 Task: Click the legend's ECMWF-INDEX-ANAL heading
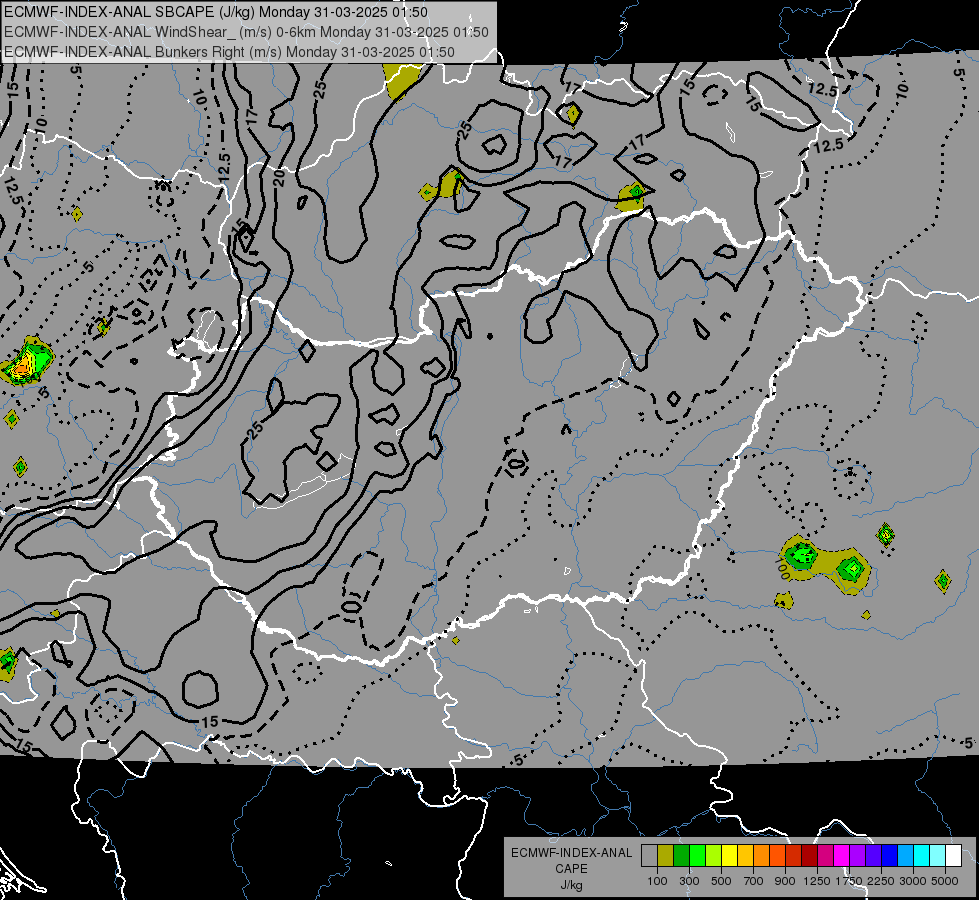[x=572, y=853]
